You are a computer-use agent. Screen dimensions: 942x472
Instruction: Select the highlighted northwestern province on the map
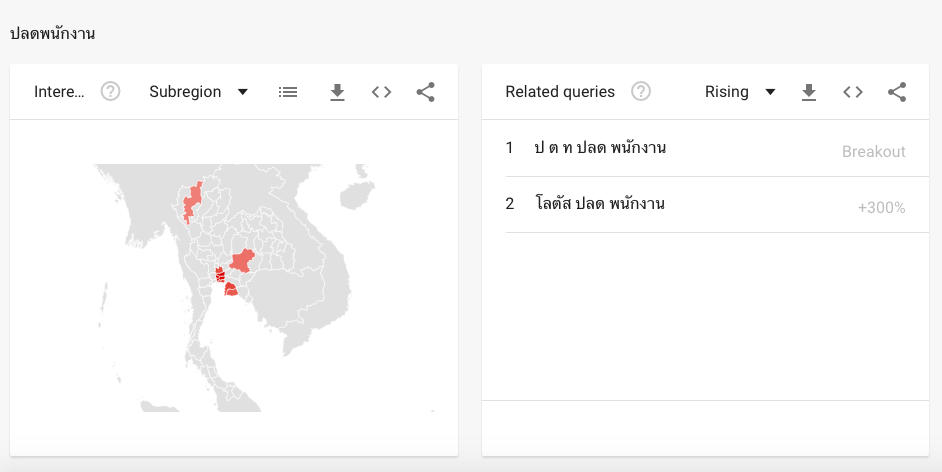point(192,201)
